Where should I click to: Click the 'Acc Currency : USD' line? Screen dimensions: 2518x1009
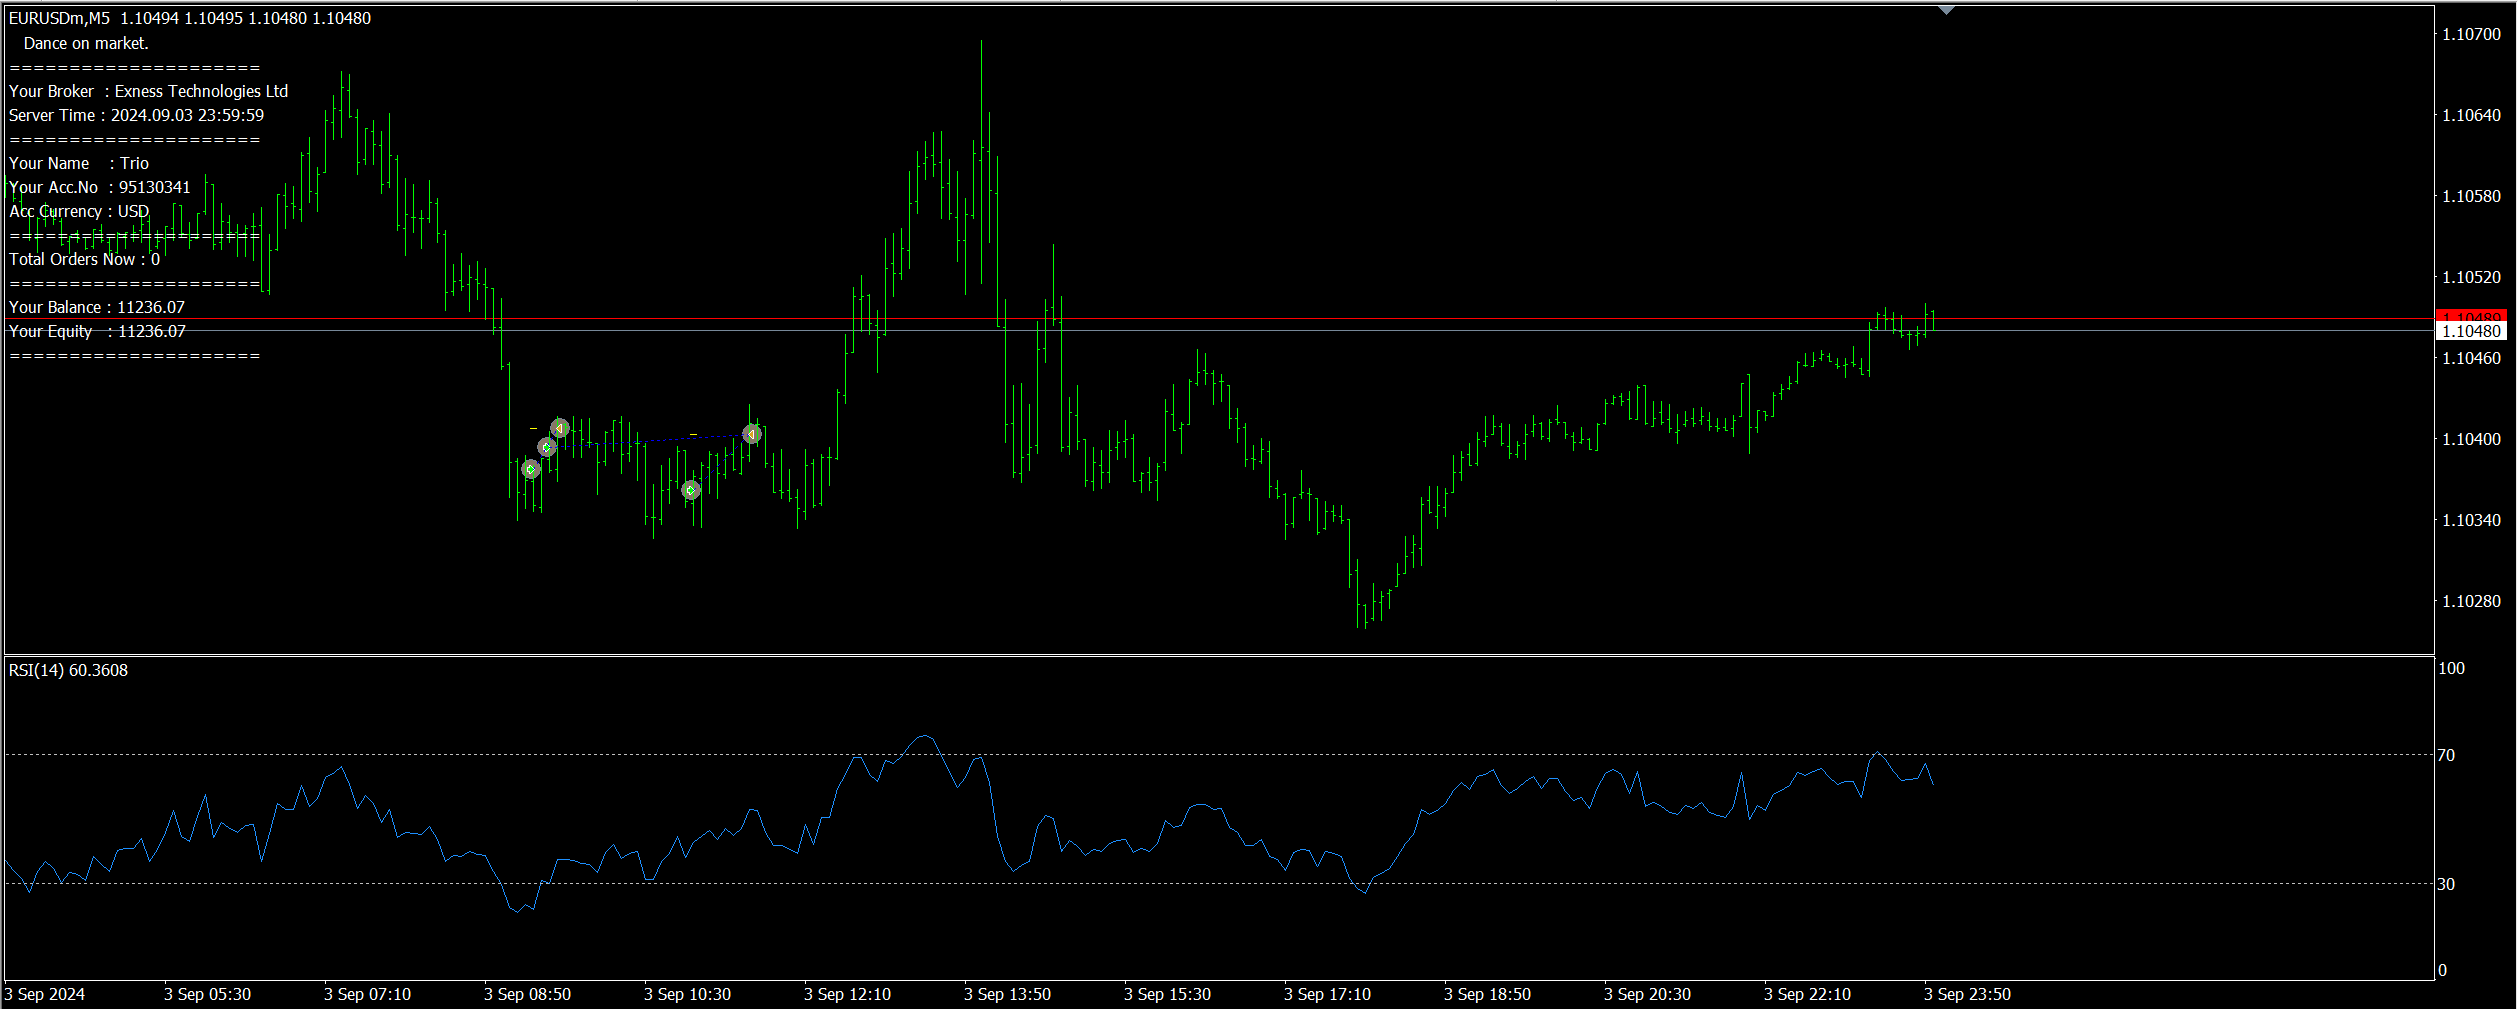(79, 211)
